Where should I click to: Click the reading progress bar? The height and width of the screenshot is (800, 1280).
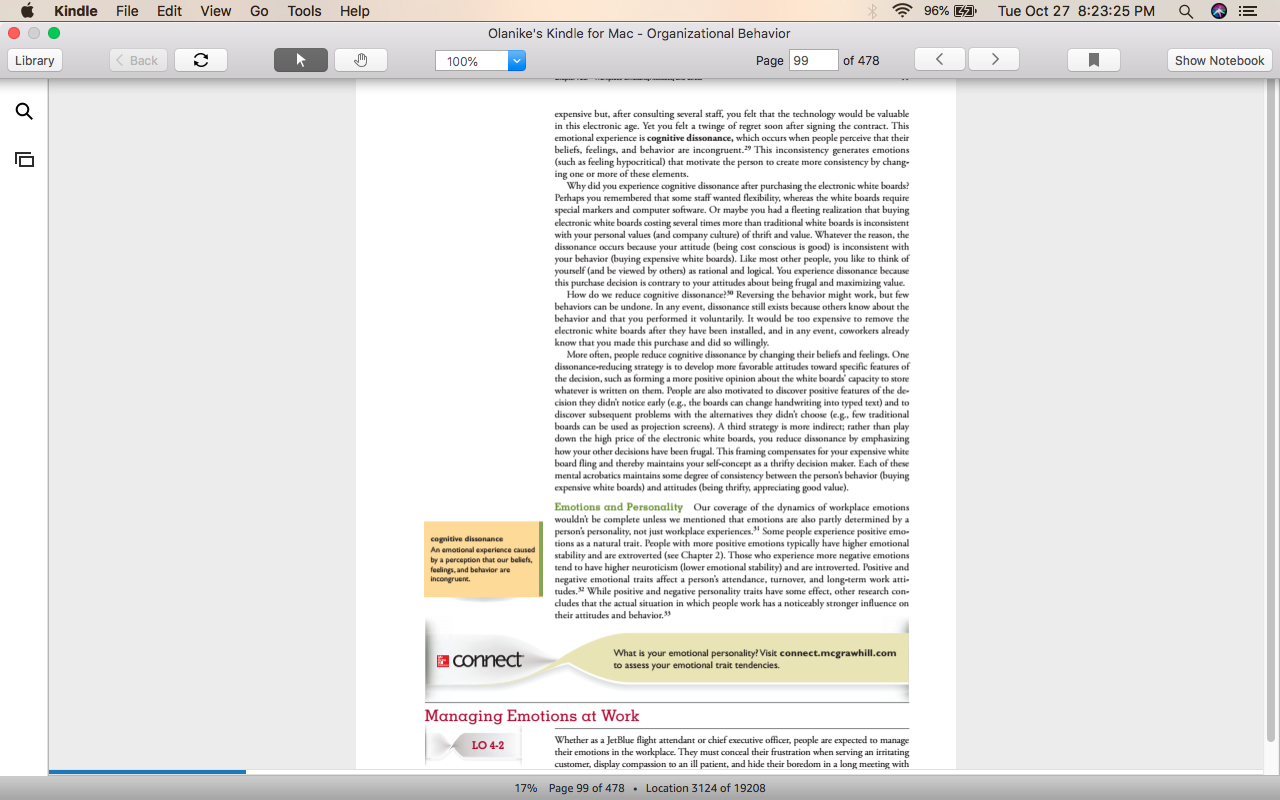658,772
